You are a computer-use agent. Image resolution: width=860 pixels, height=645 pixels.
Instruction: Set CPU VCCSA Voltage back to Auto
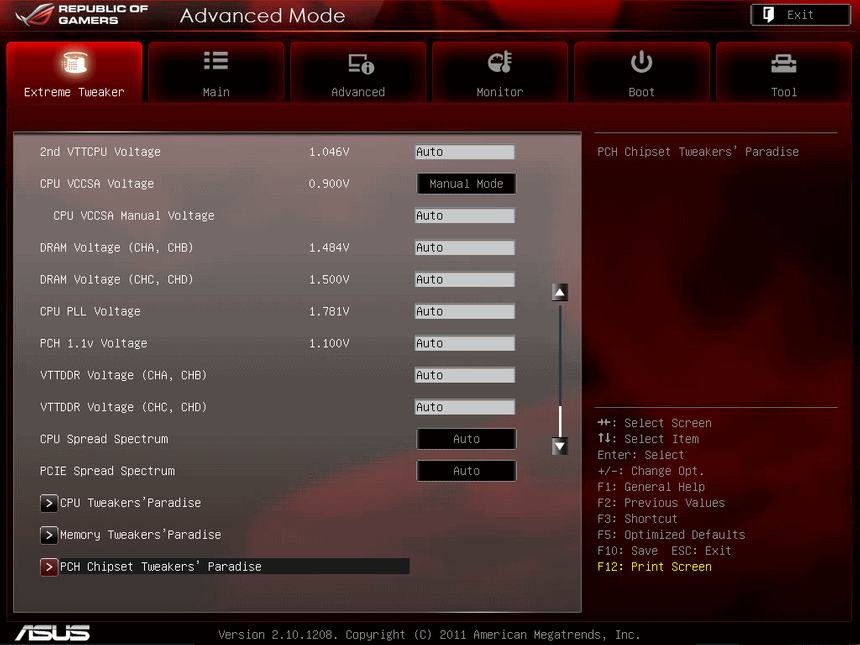[x=465, y=183]
